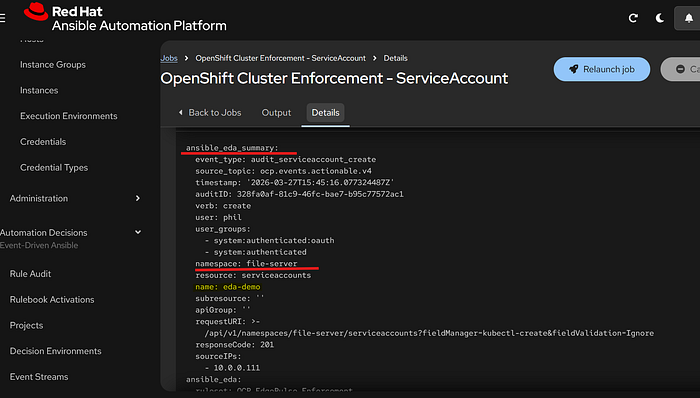Click the requestURI path line

coord(429,333)
